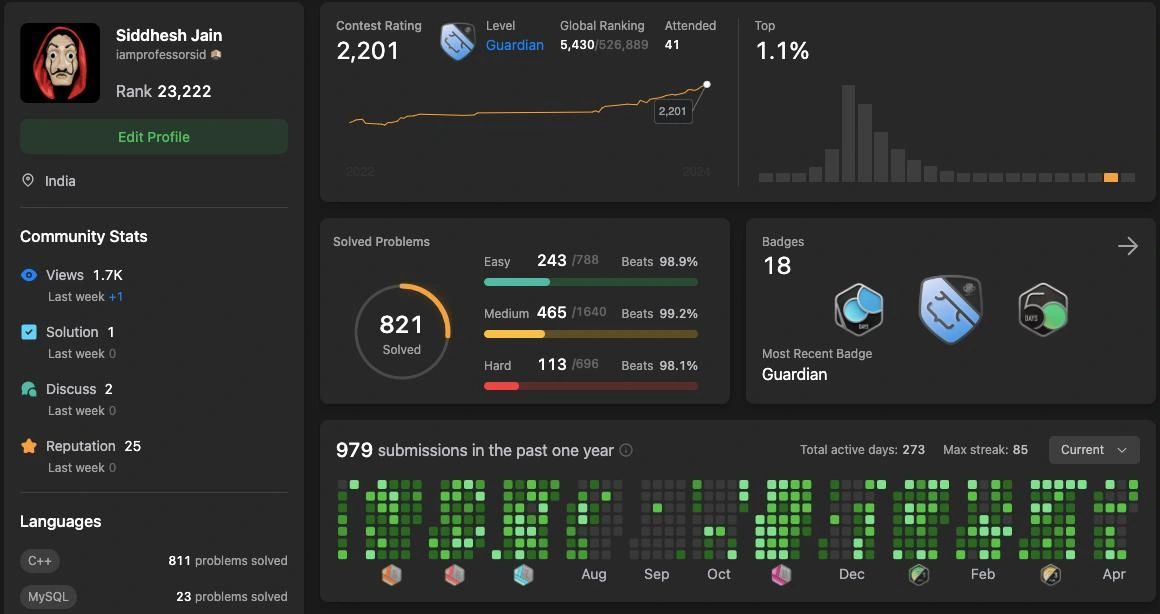Click the orange Reputation star icon
The image size is (1160, 614).
point(29,446)
